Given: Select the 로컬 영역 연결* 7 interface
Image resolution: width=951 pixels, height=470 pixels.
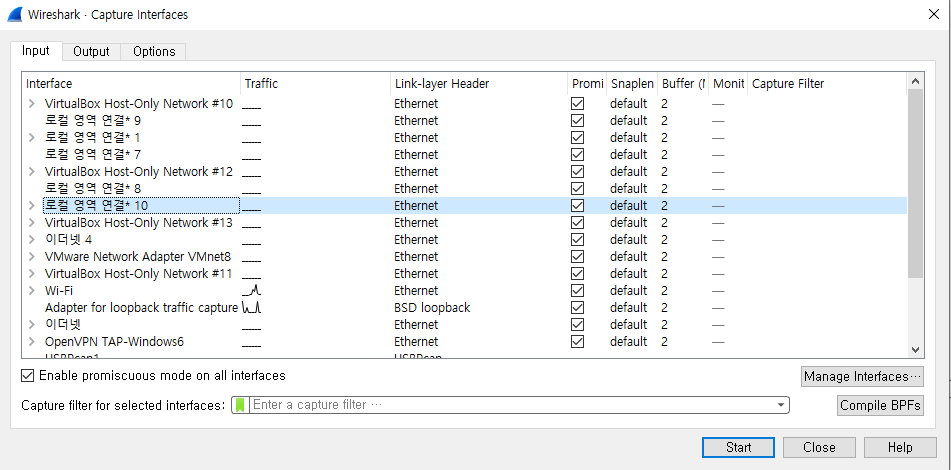Looking at the screenshot, I should click(93, 155).
